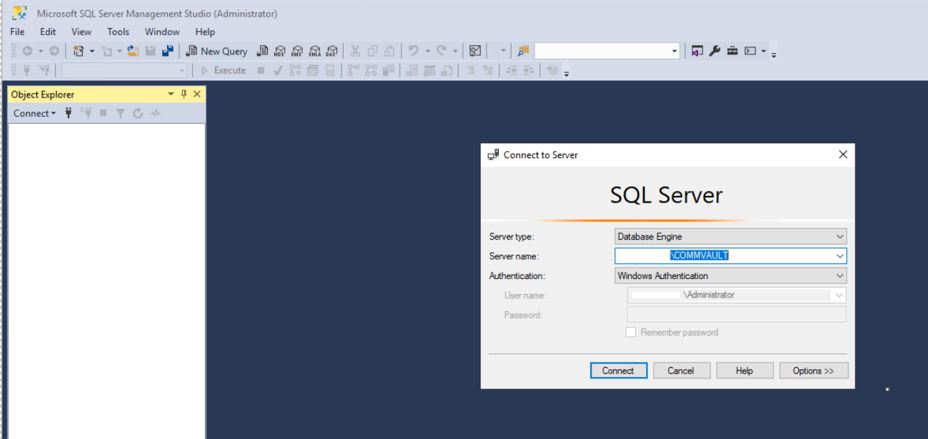Click the query toolbar overflow options arrow
This screenshot has height=439, width=928.
pos(566,73)
